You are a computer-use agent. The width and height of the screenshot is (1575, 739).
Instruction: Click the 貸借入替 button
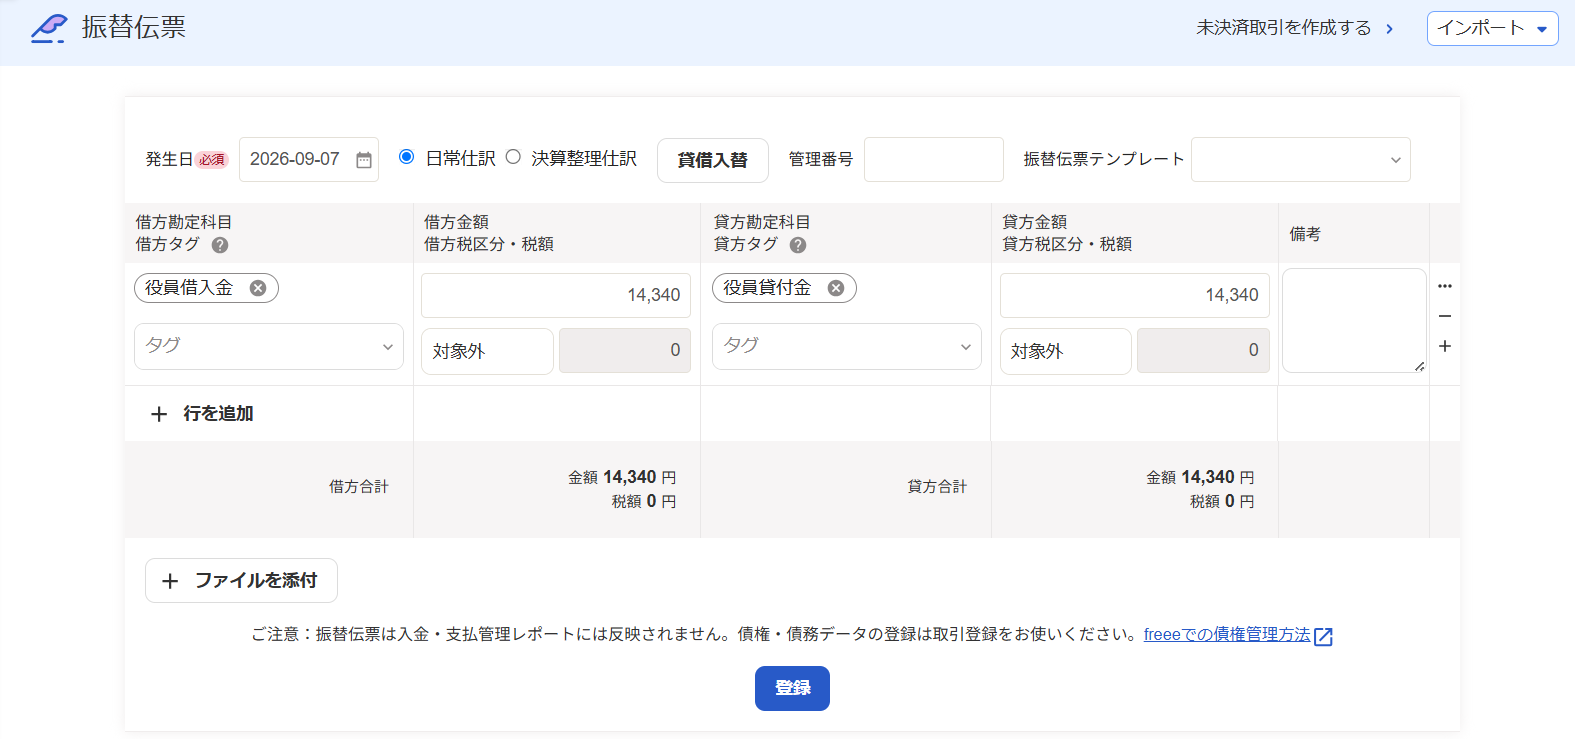712,160
